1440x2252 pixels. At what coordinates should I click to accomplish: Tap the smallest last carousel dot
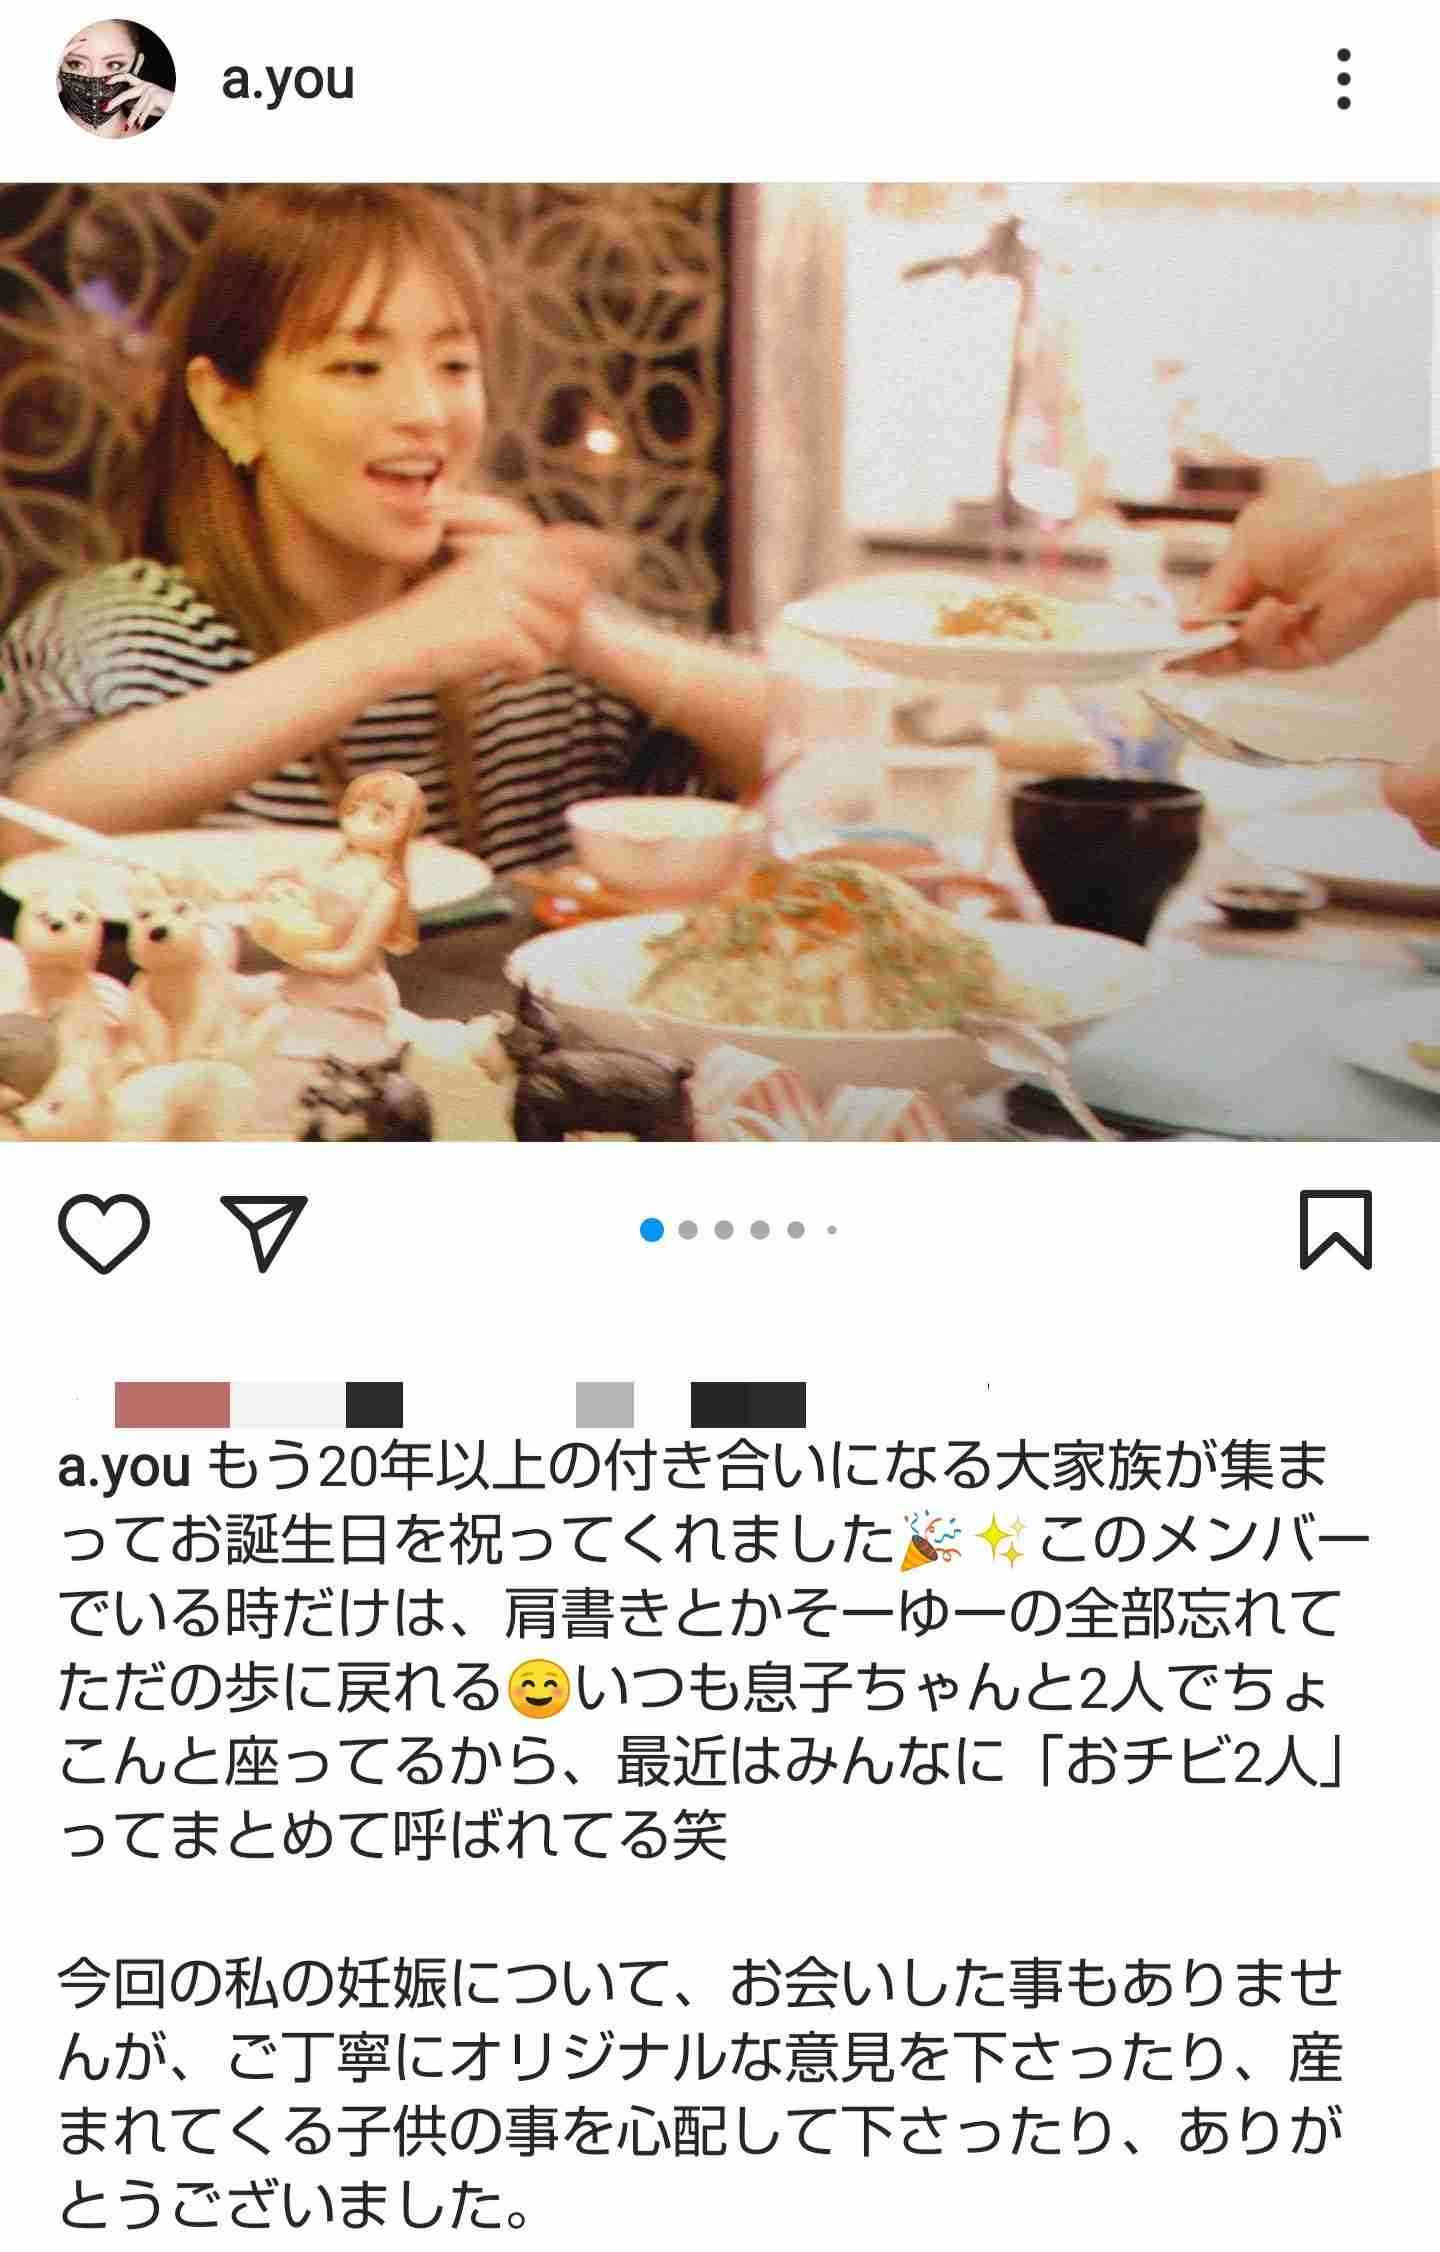pyautogui.click(x=832, y=1230)
